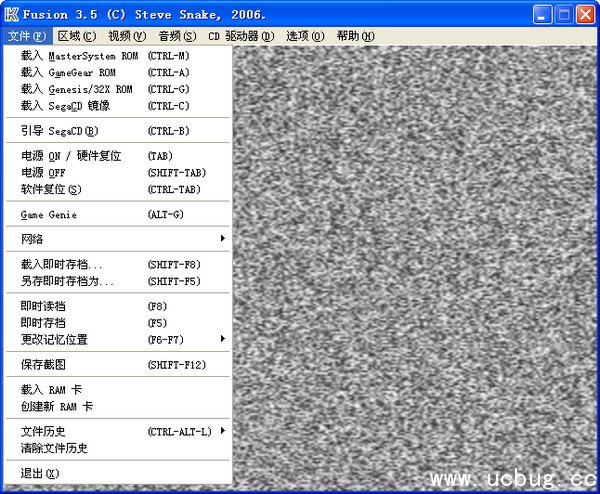Select 另存即时存档为... entry
Viewport: 600px width, 494px height.
pos(118,281)
